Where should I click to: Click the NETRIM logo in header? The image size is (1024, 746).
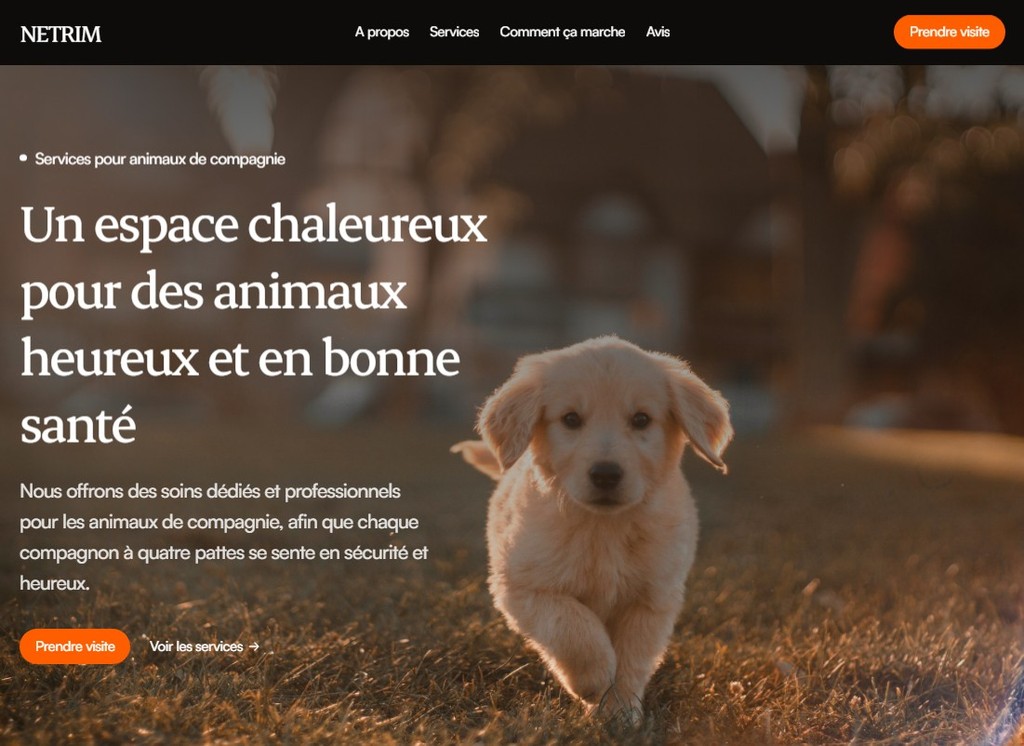tap(61, 33)
